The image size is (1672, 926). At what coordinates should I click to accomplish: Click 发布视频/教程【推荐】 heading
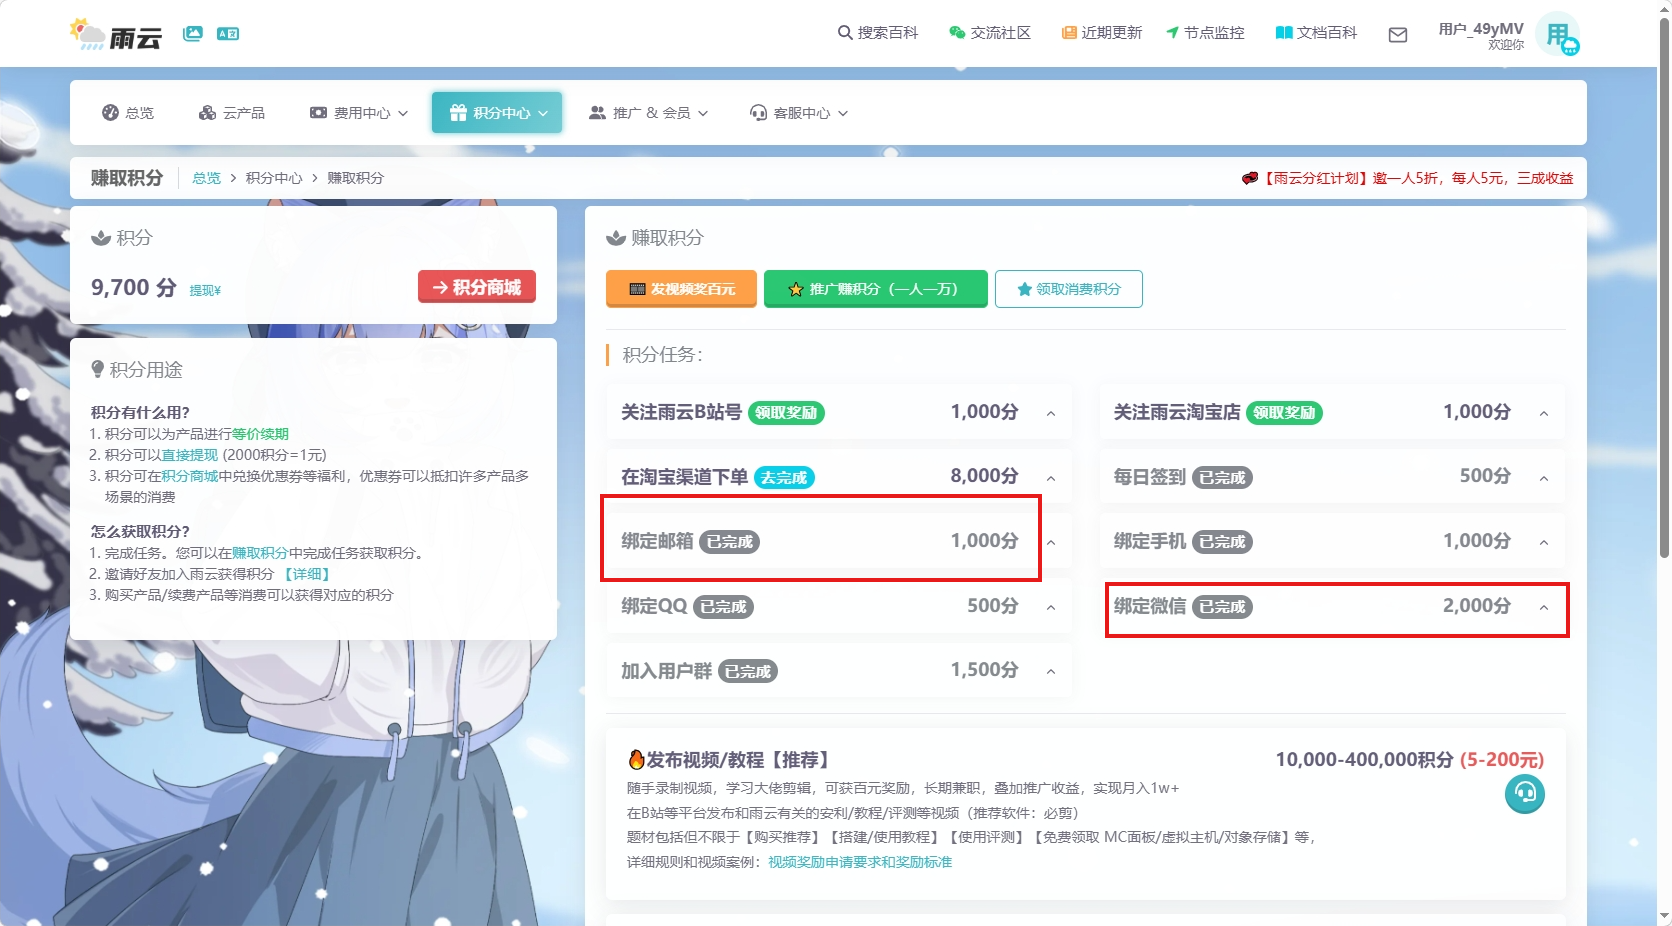(729, 760)
